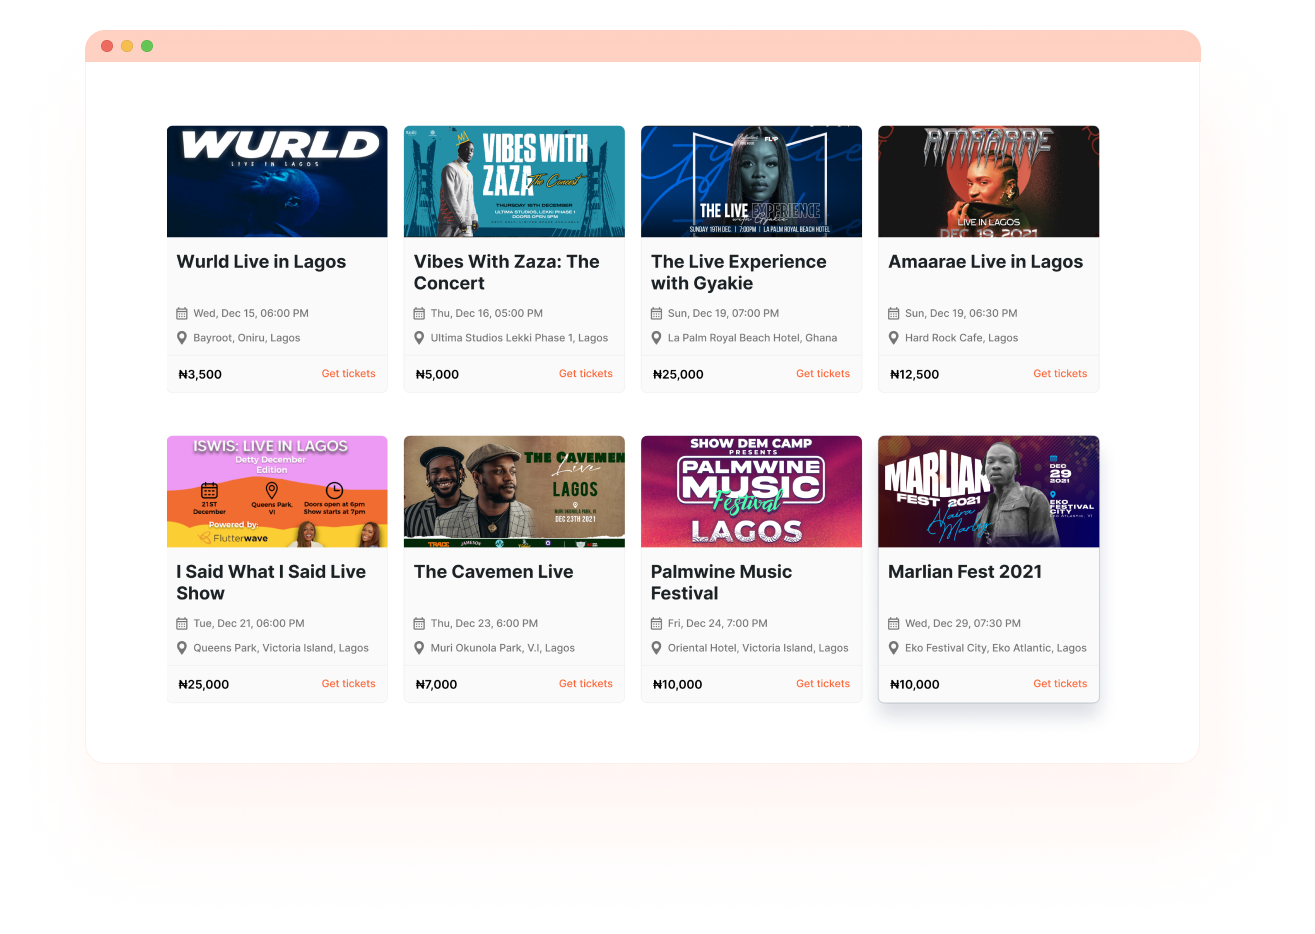
Task: Click the green maximize window dot
Action: (147, 46)
